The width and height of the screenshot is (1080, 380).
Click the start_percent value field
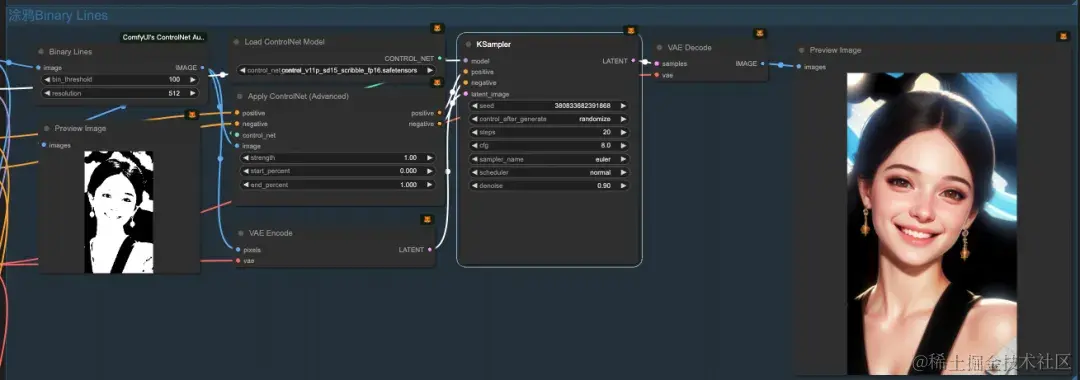point(338,171)
